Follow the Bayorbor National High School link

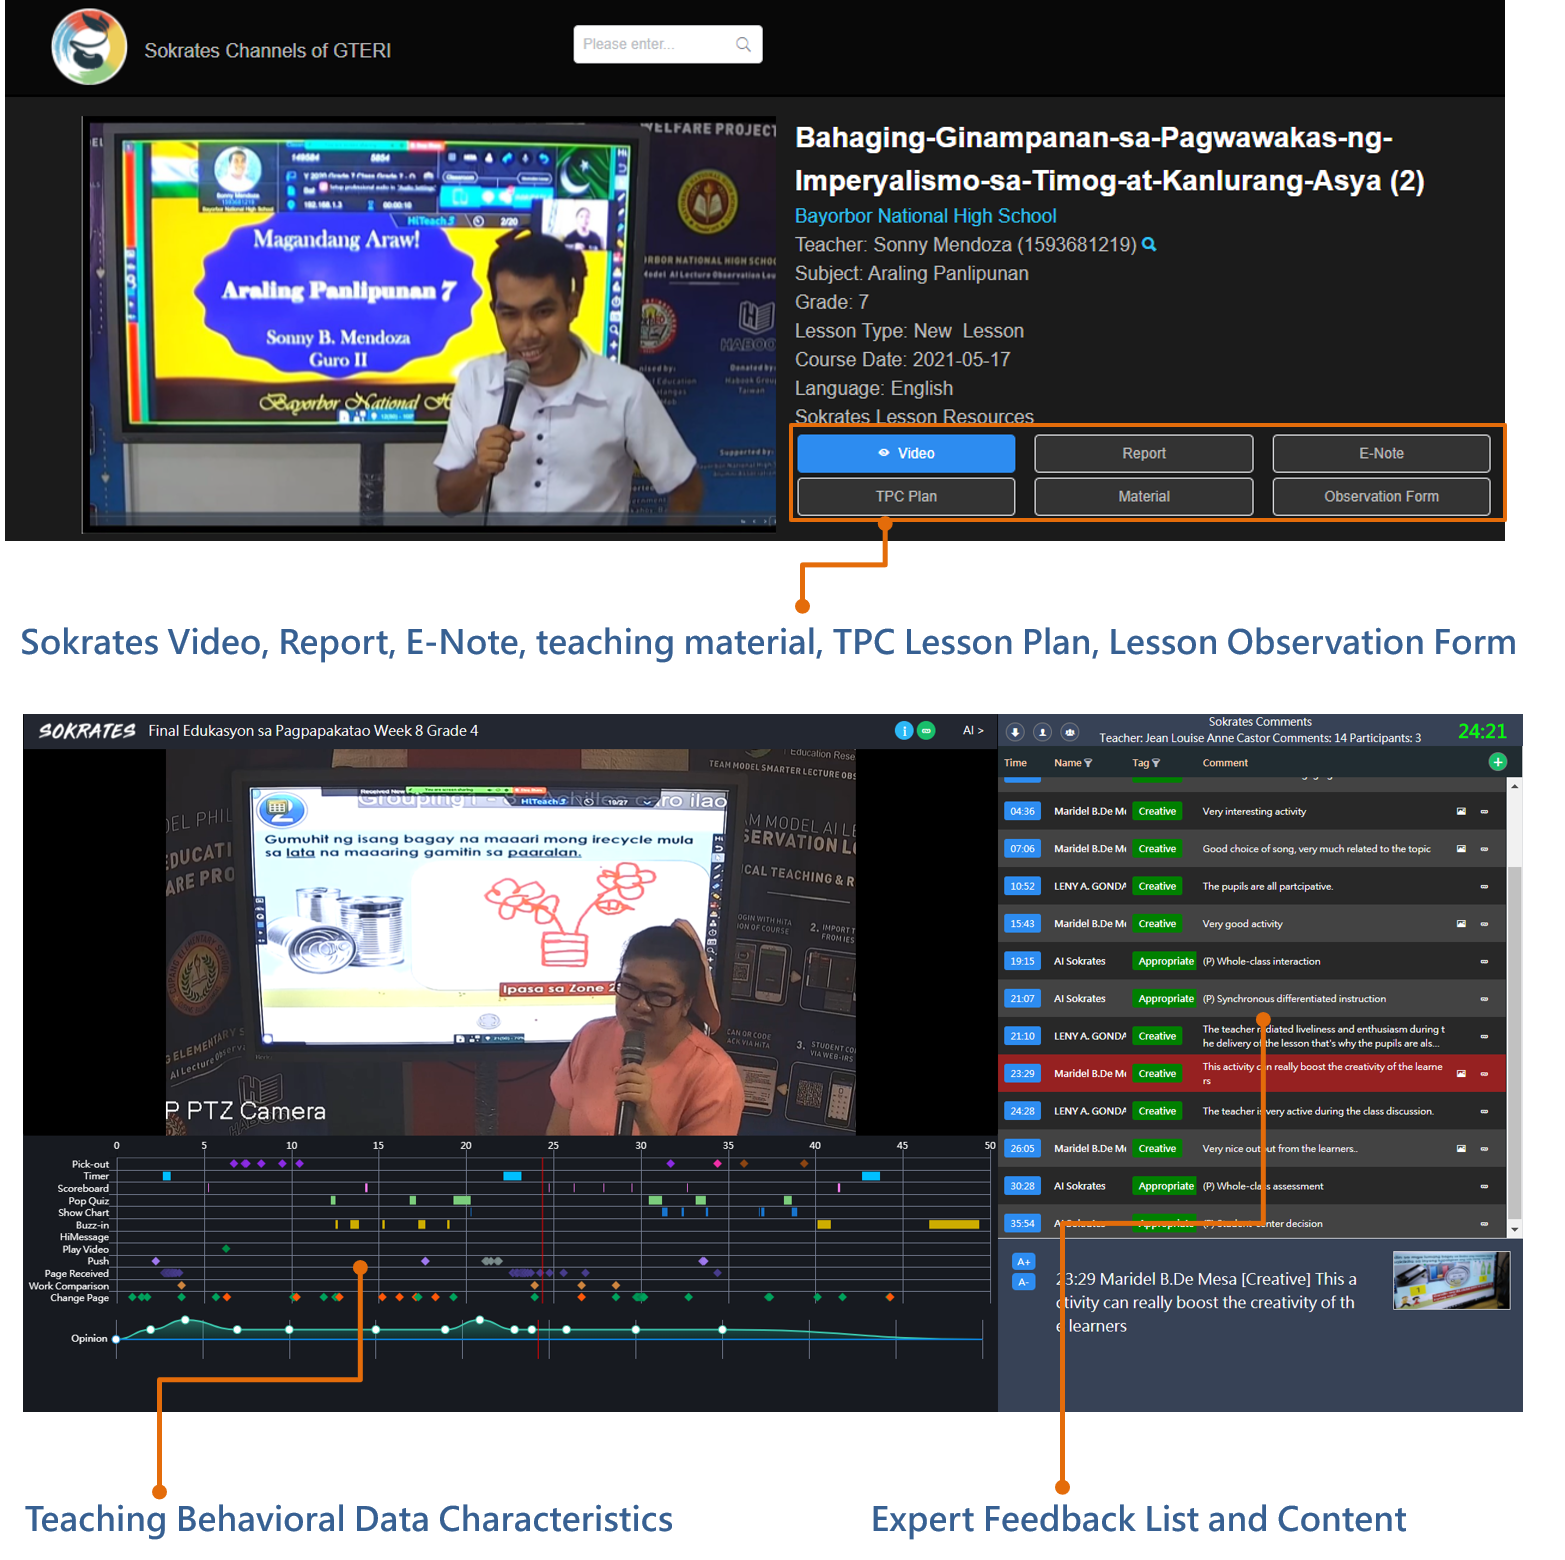(x=925, y=216)
